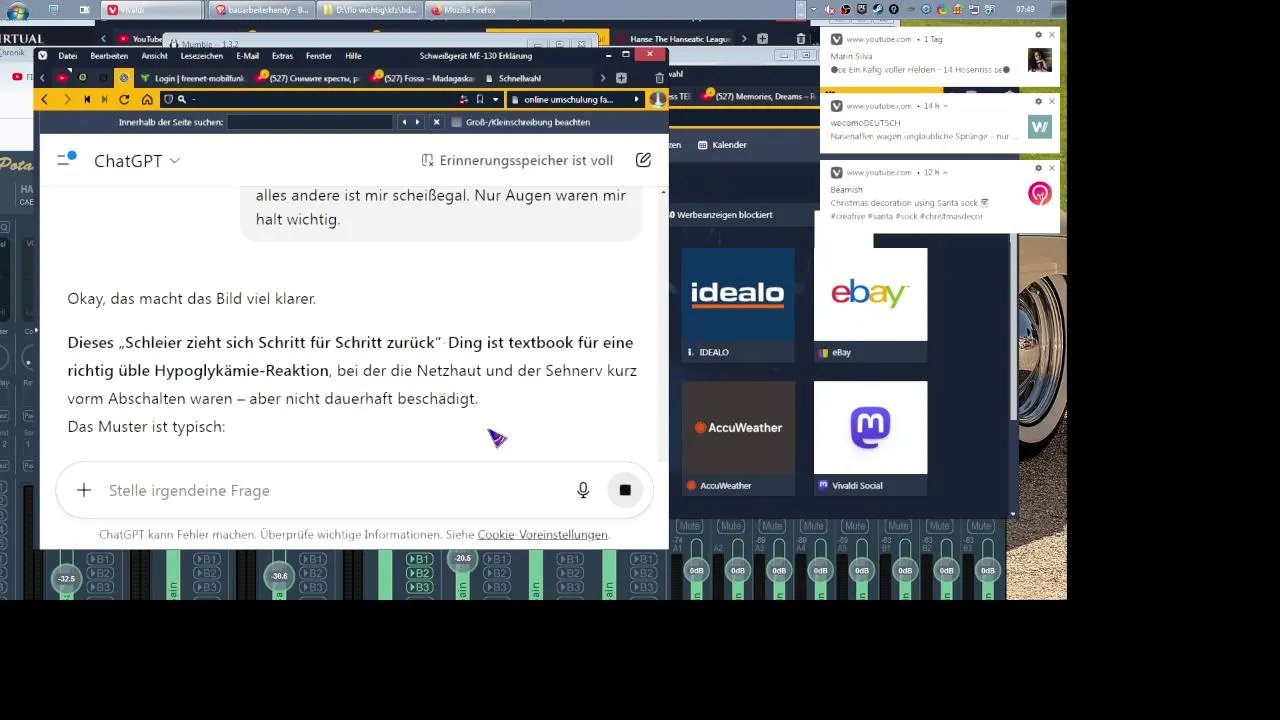Go forward with the forward arrow
1280x720 pixels.
tap(67, 100)
